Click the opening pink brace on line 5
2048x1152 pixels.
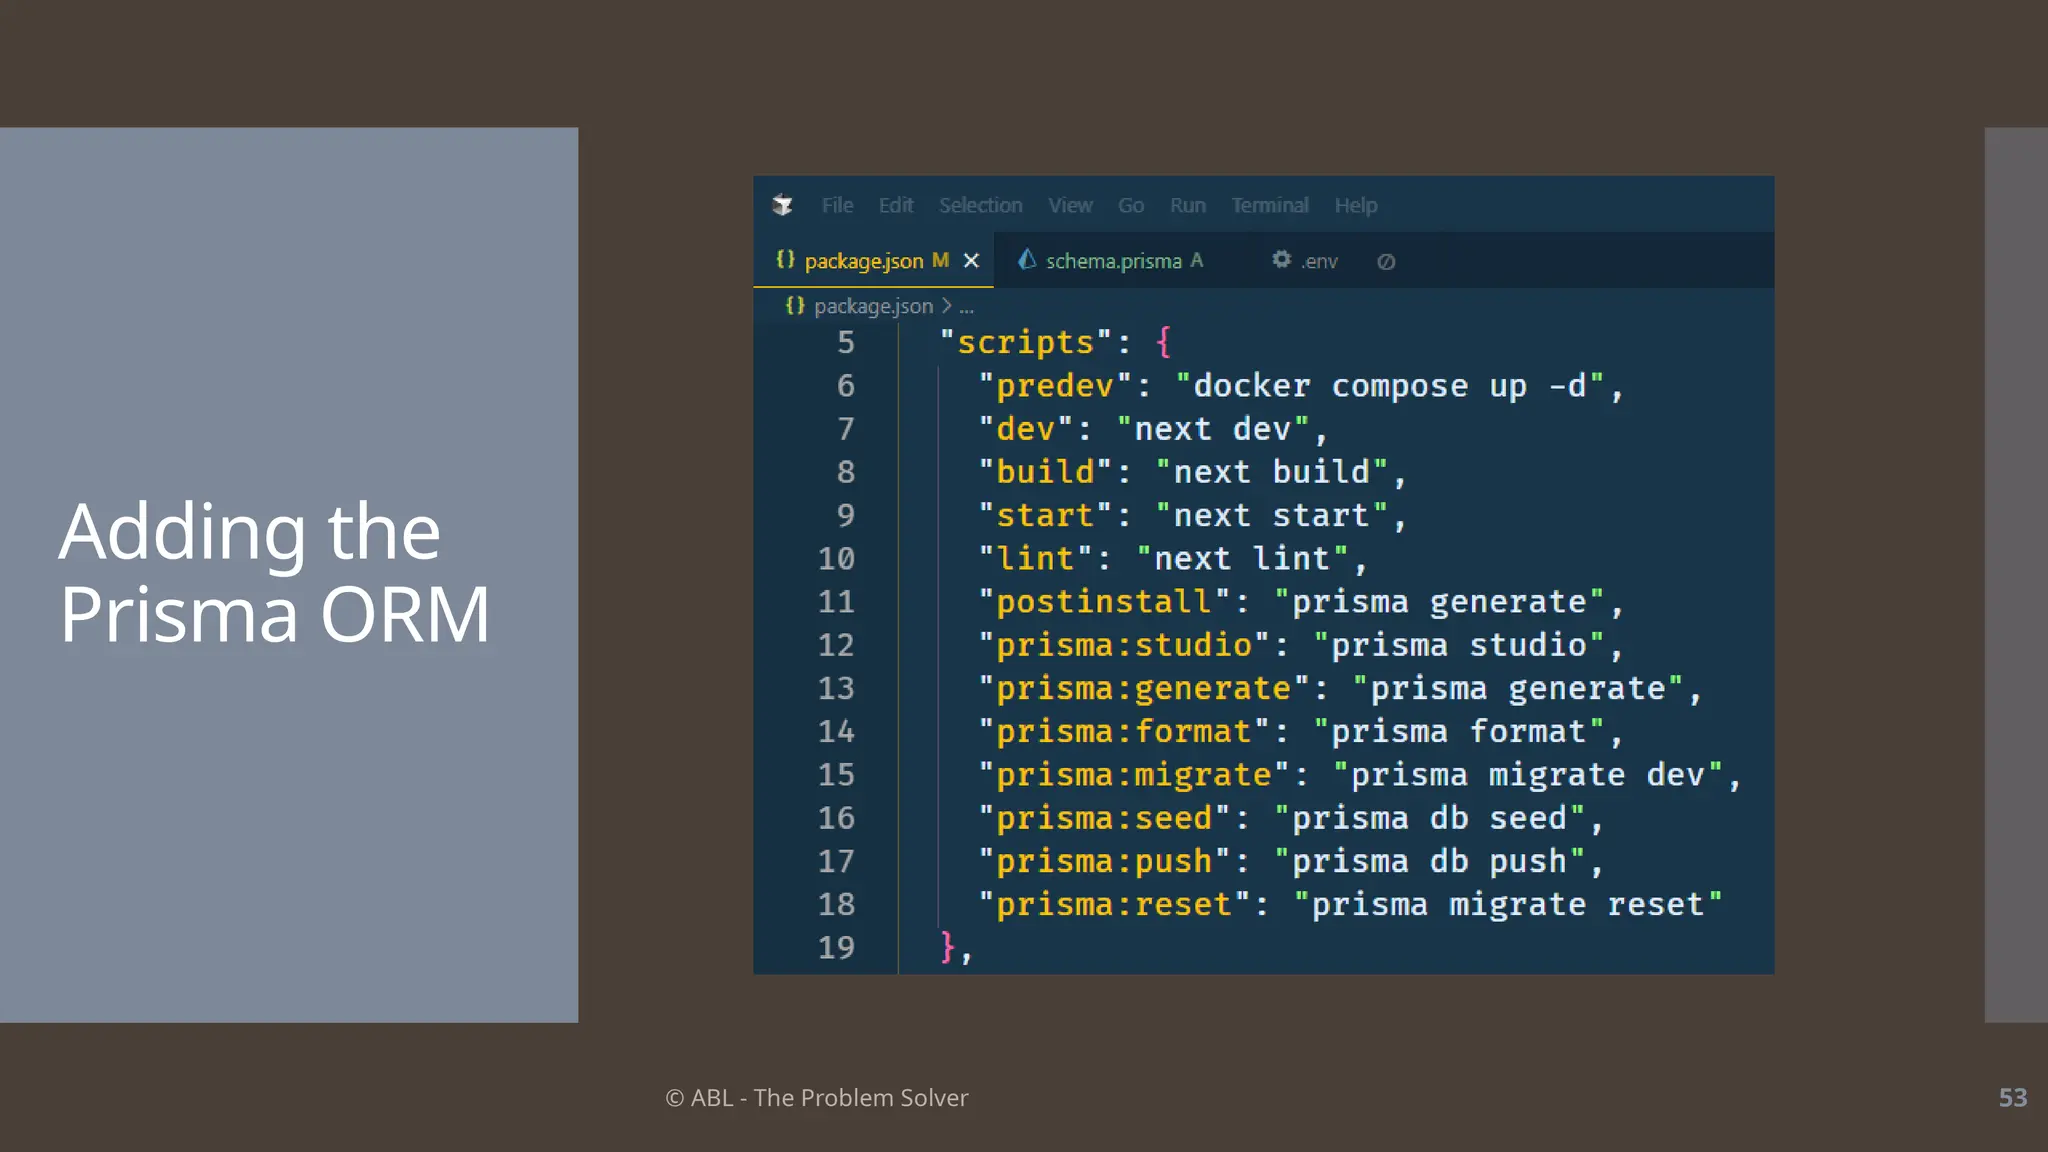coord(1163,343)
